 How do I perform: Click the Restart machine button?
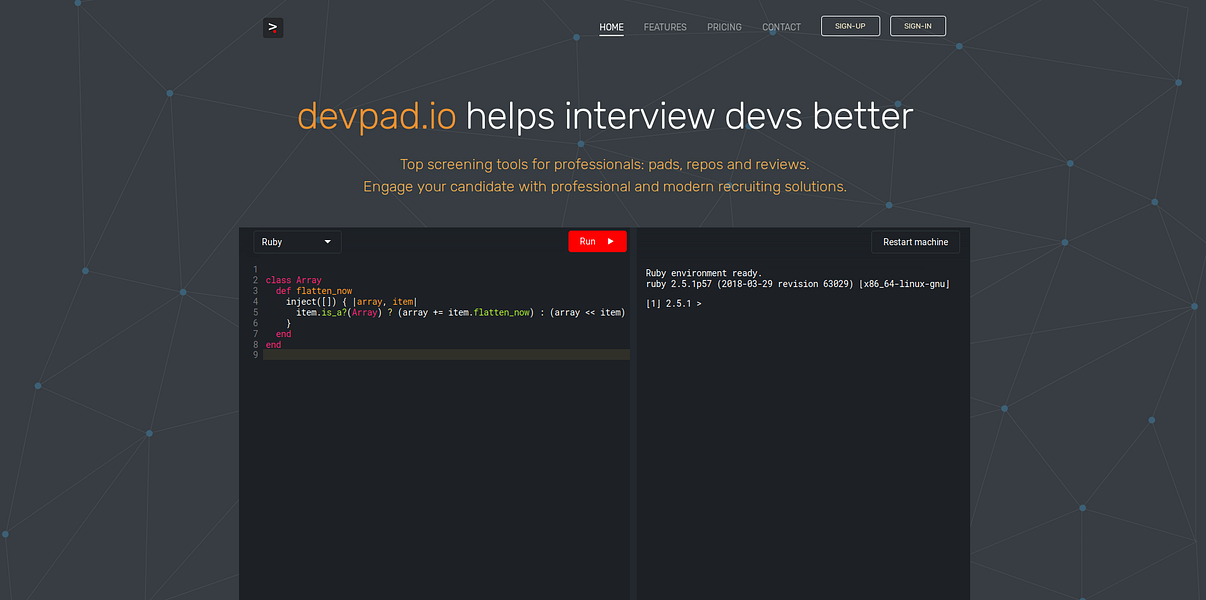pyautogui.click(x=915, y=242)
